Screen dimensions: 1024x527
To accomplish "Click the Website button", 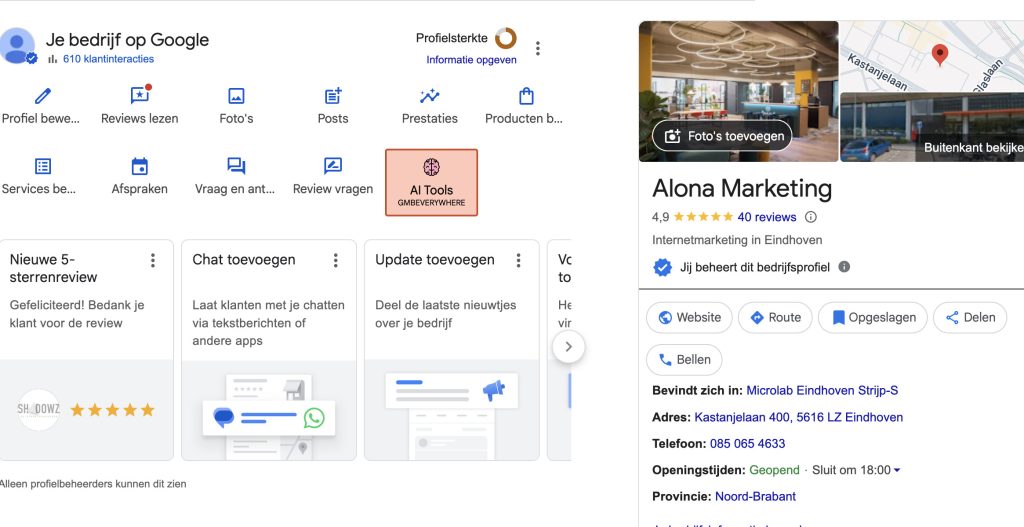I will (x=689, y=317).
